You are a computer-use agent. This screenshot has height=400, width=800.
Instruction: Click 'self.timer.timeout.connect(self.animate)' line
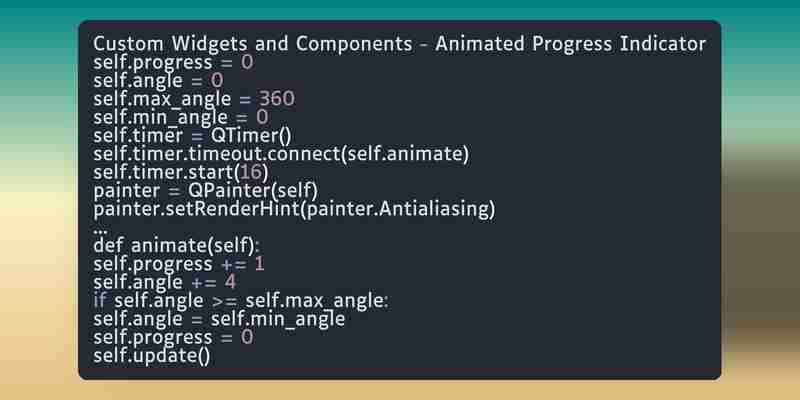[281, 155]
